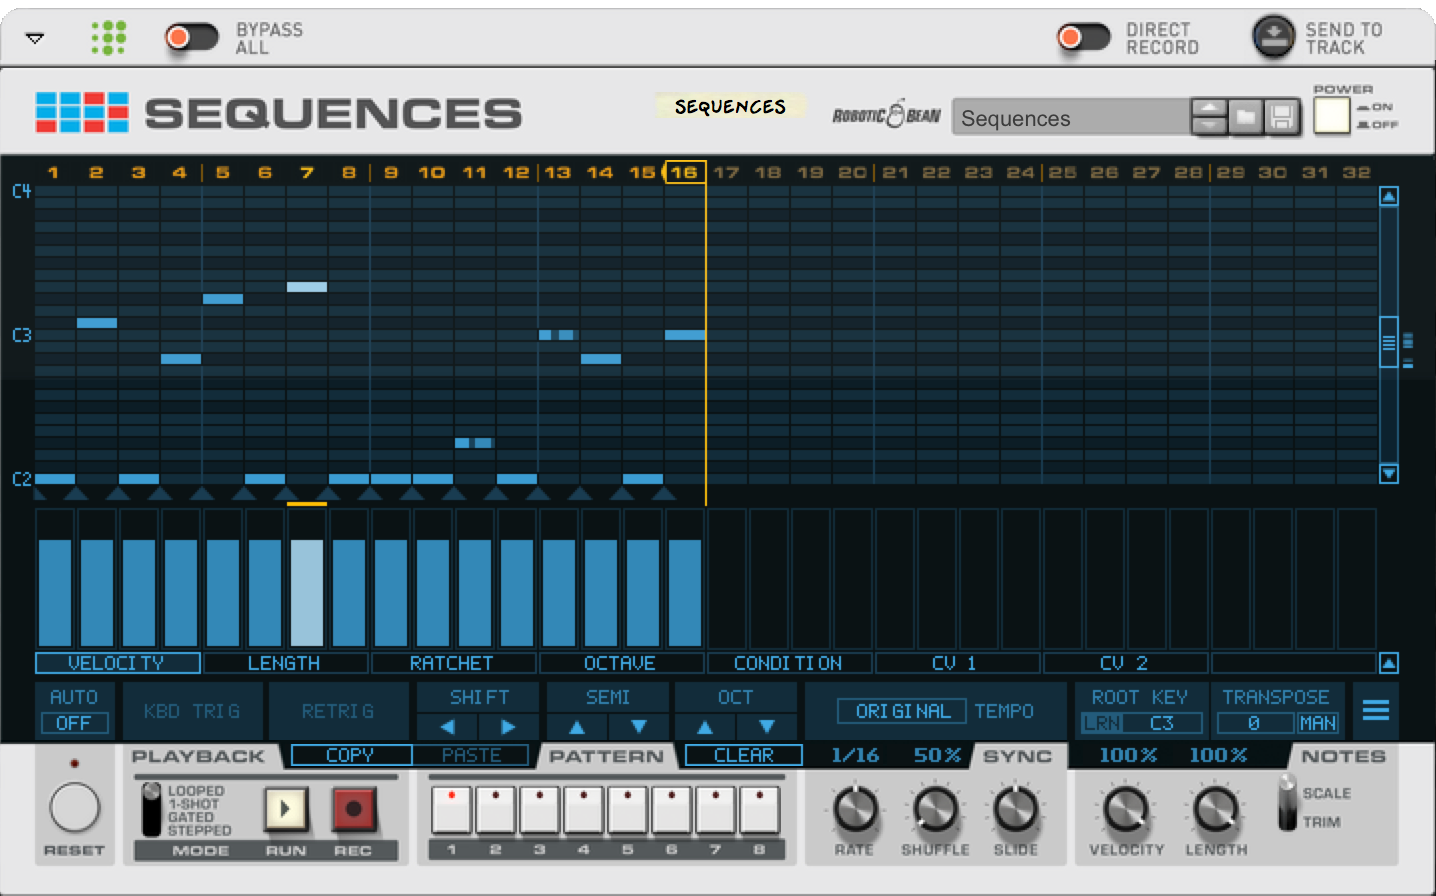
Task: Click the velocity bar for step 16
Action: click(x=685, y=593)
